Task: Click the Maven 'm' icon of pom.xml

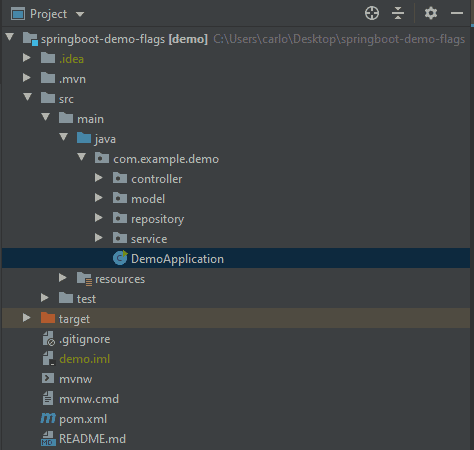Action: pos(48,418)
